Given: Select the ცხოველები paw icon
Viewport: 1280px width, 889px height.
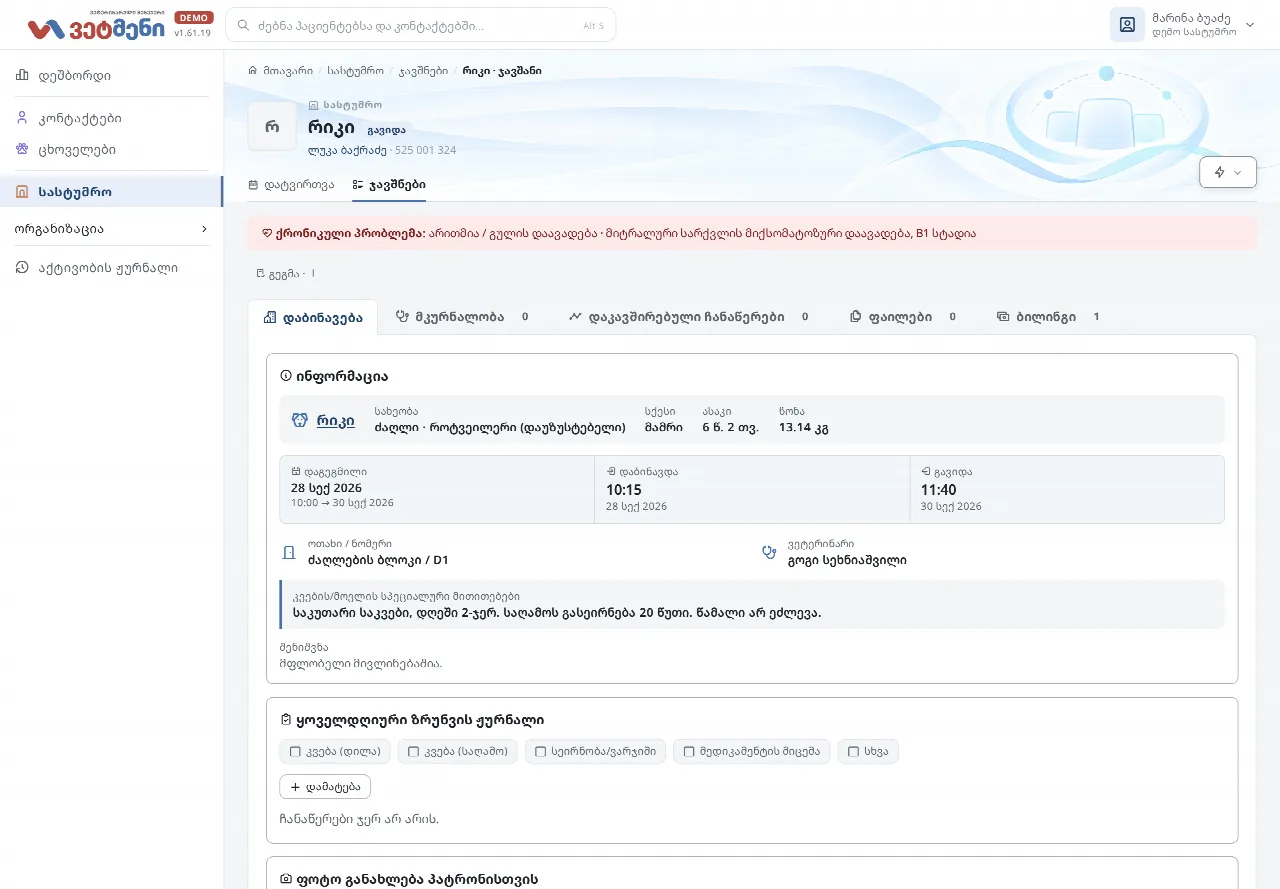Looking at the screenshot, I should point(22,149).
